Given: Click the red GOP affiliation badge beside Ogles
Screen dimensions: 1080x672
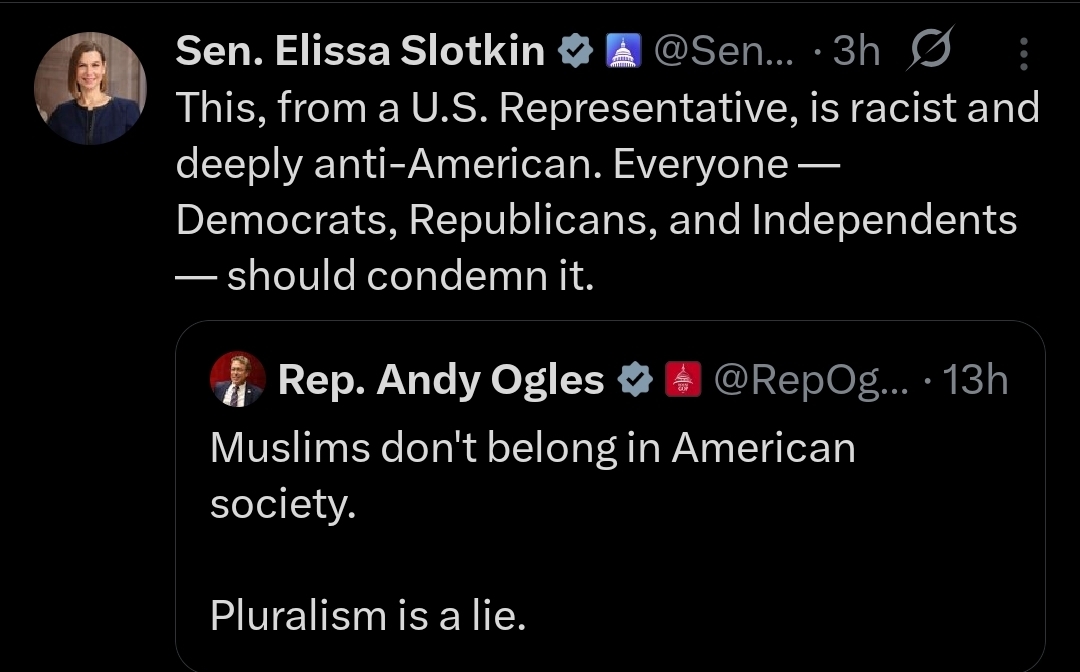Looking at the screenshot, I should tap(683, 380).
